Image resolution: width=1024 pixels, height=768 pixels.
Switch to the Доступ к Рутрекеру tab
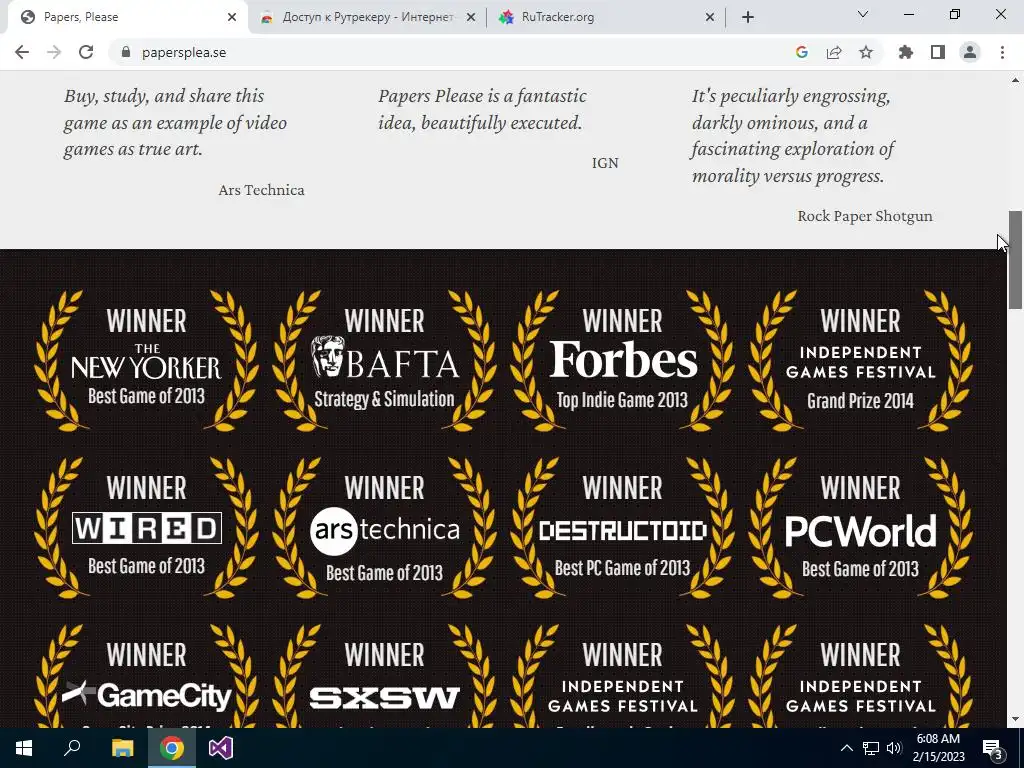point(366,18)
